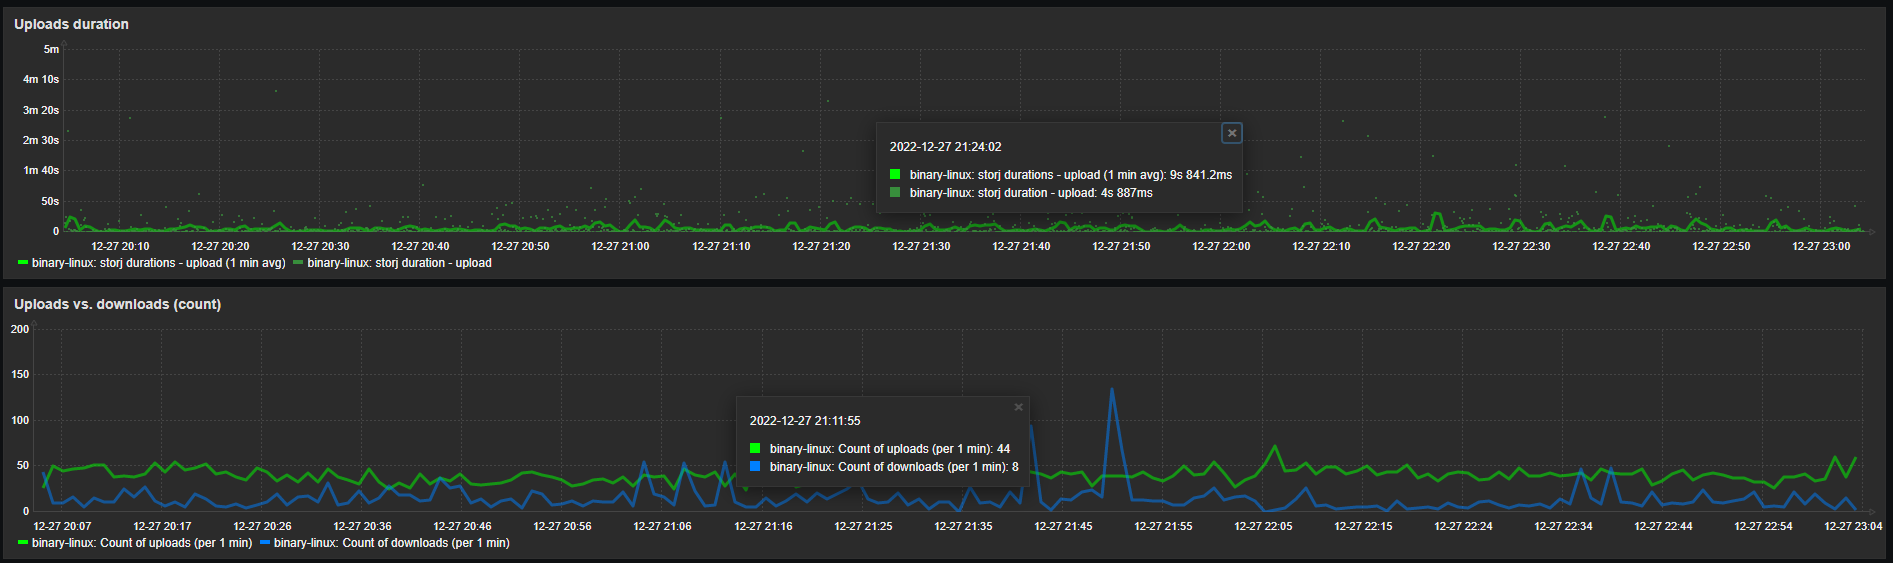Click blue swatch beside 'Count of downloads' in tooltip
This screenshot has width=1893, height=563.
755,467
